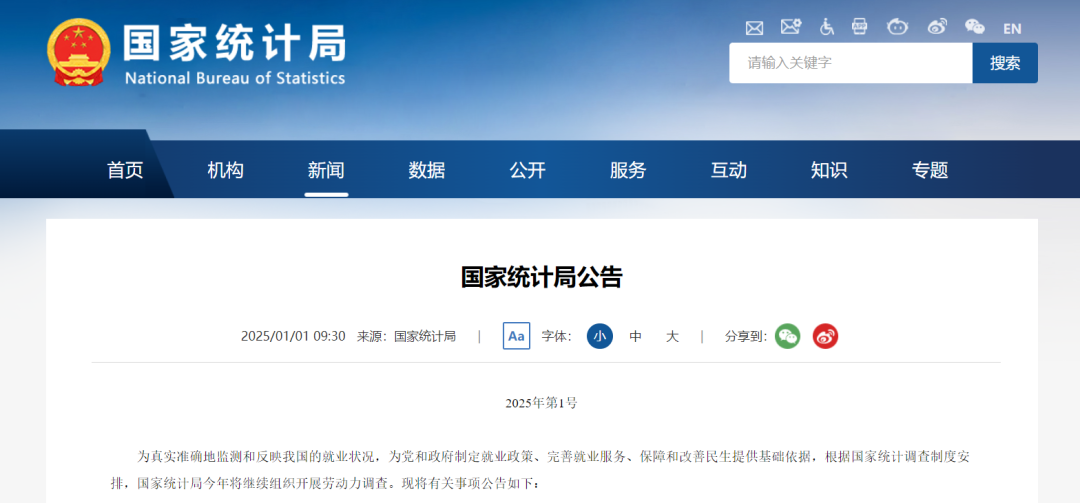Click the Aa font style icon
1080x503 pixels.
pyautogui.click(x=517, y=336)
